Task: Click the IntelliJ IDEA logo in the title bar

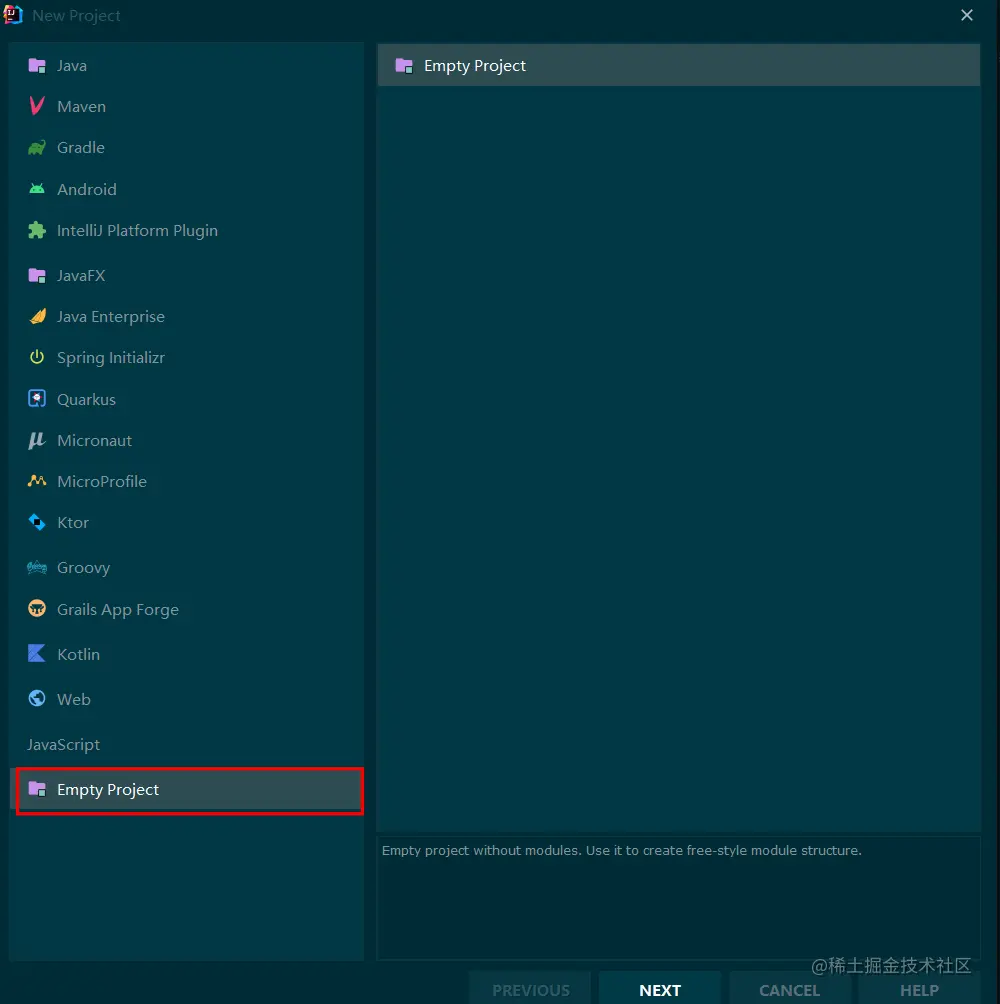Action: [13, 15]
